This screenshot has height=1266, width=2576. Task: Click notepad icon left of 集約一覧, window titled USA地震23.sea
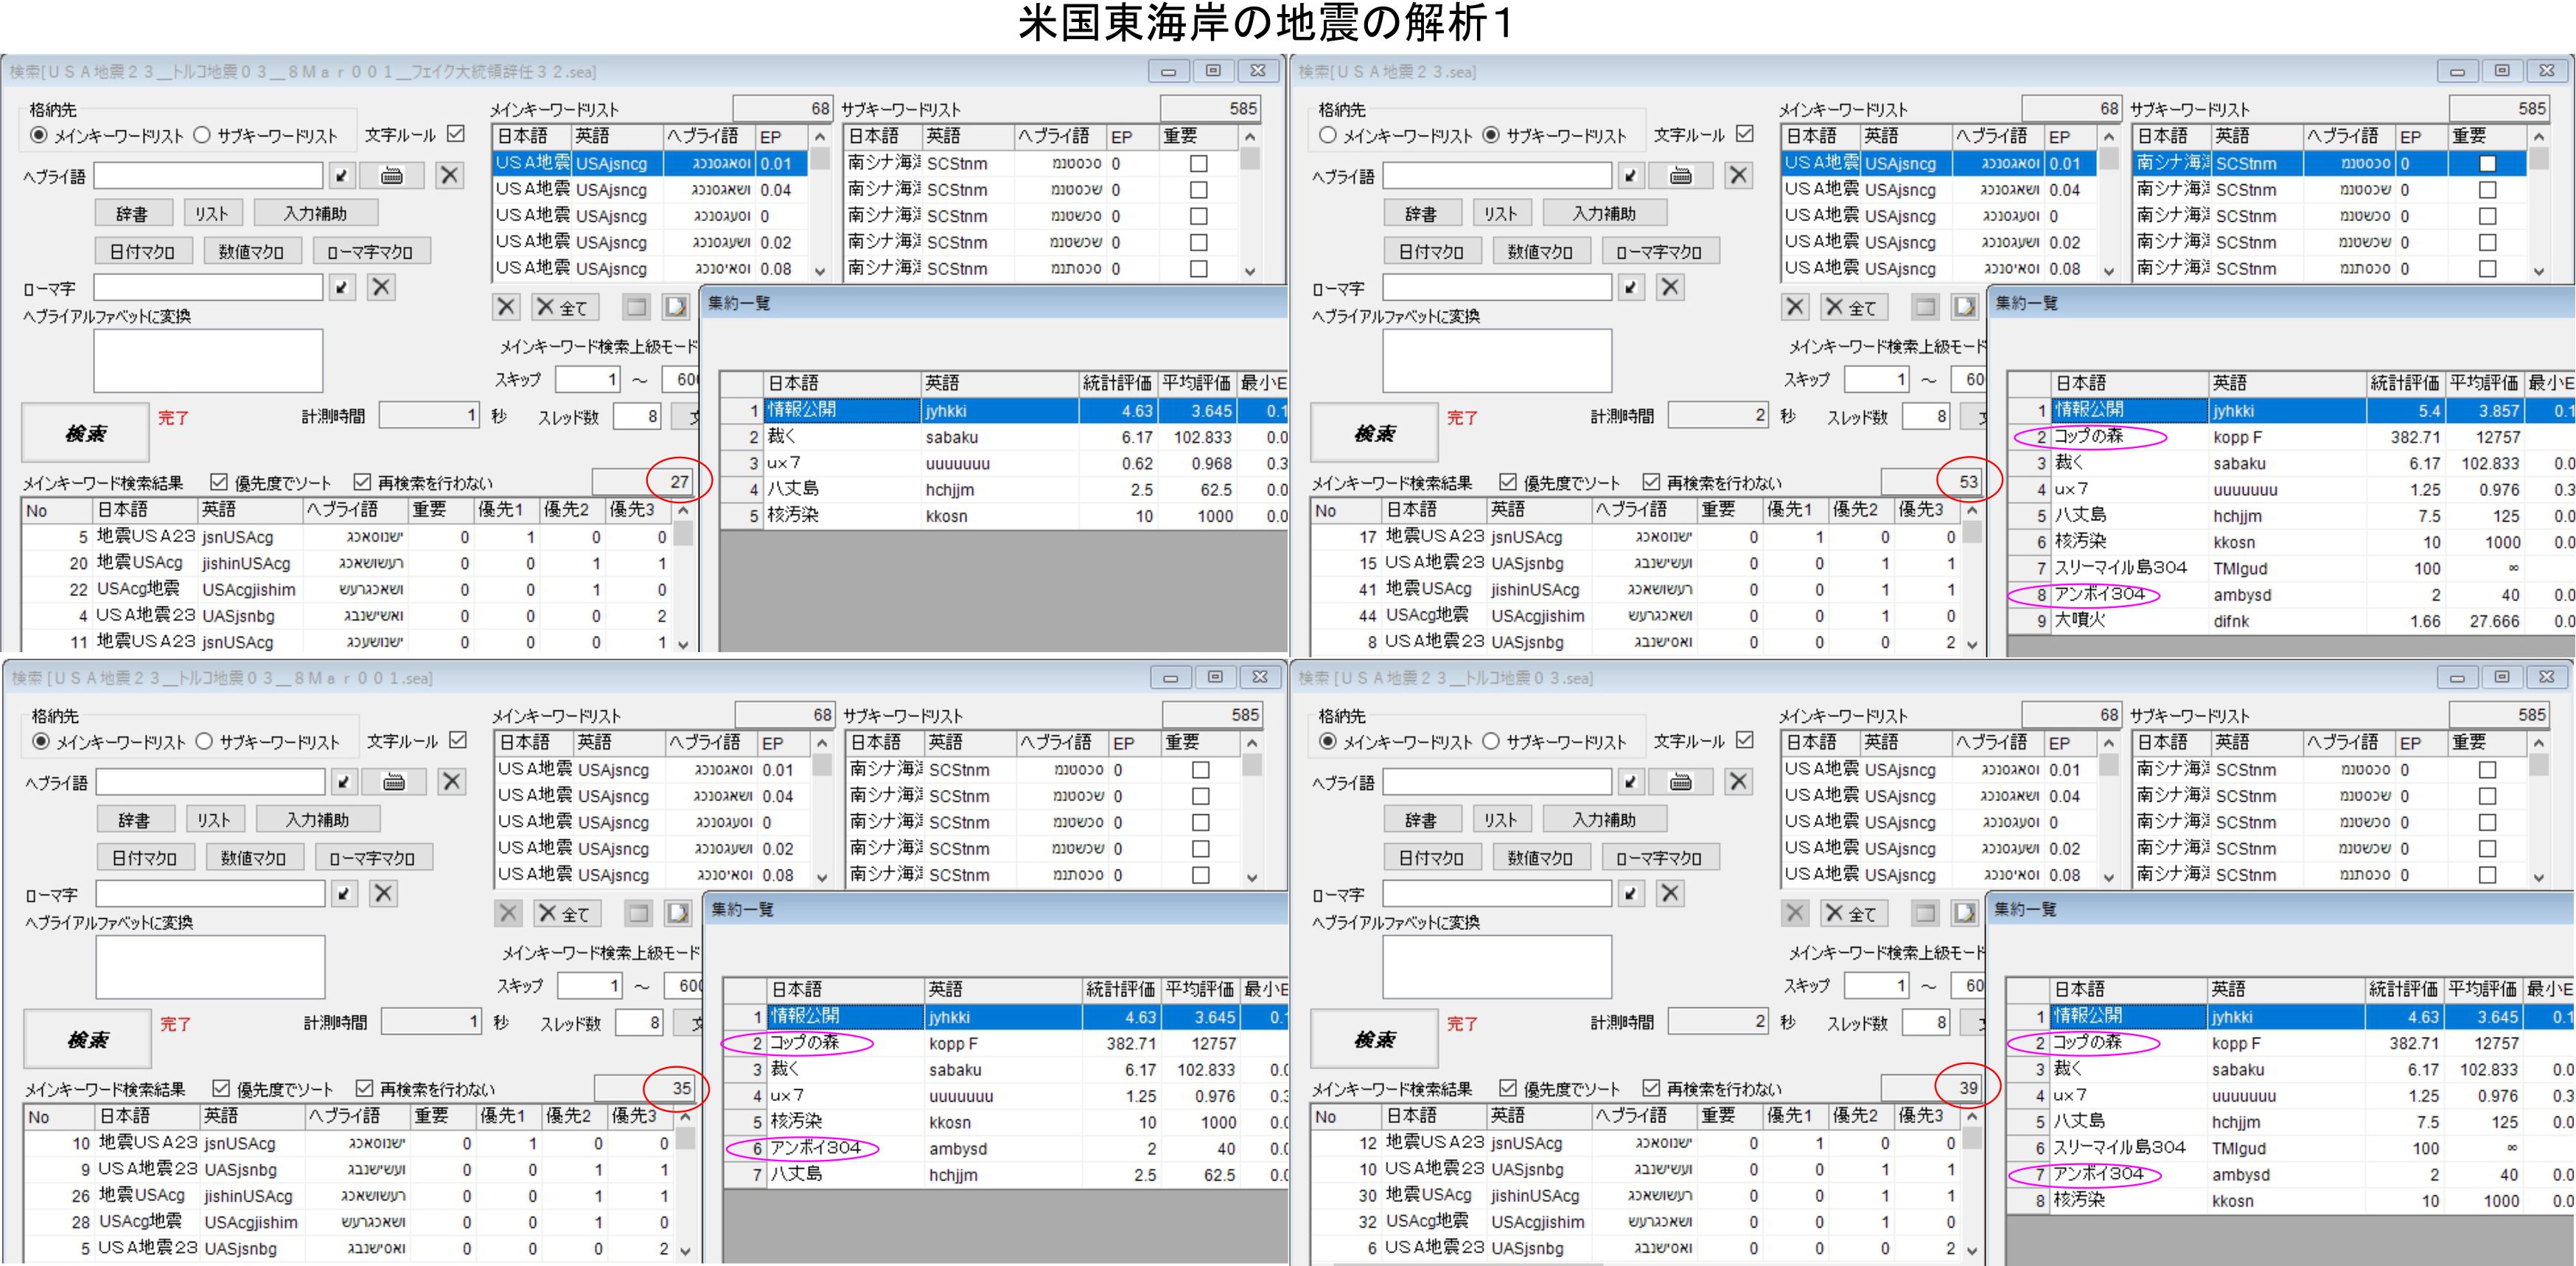pos(1966,307)
